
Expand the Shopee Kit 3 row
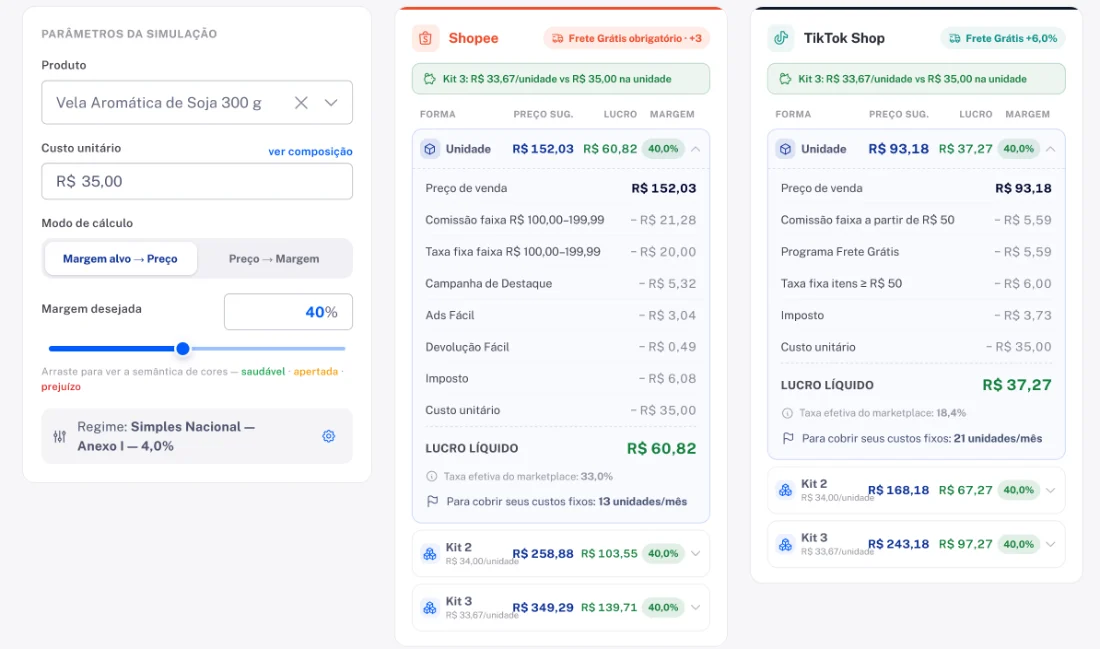(695, 608)
